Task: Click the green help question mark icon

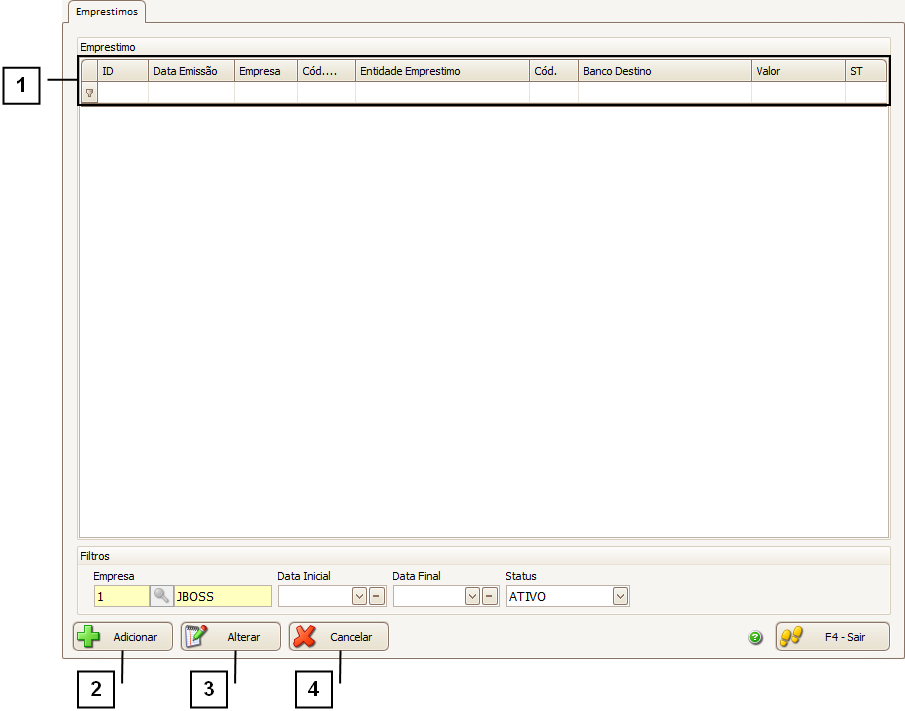Action: pos(756,637)
